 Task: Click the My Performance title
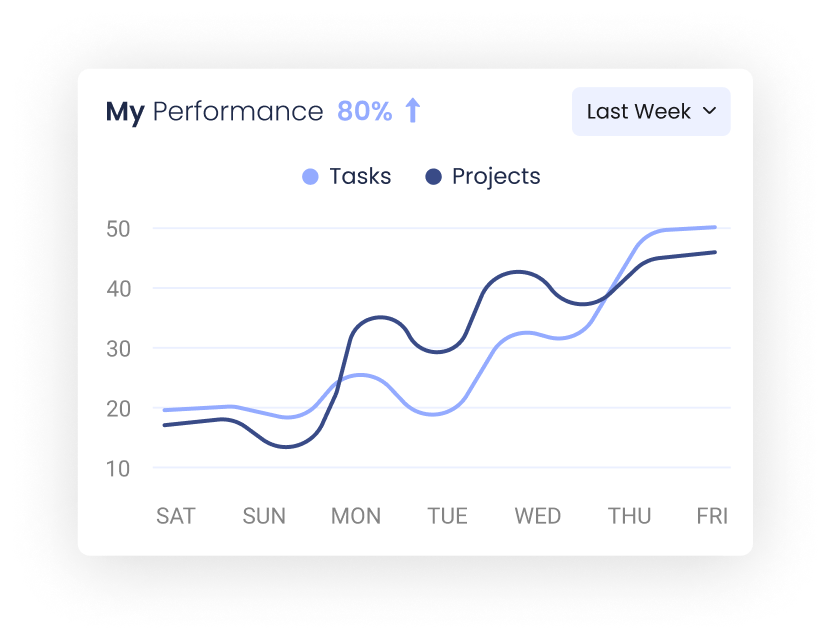pyautogui.click(x=214, y=111)
